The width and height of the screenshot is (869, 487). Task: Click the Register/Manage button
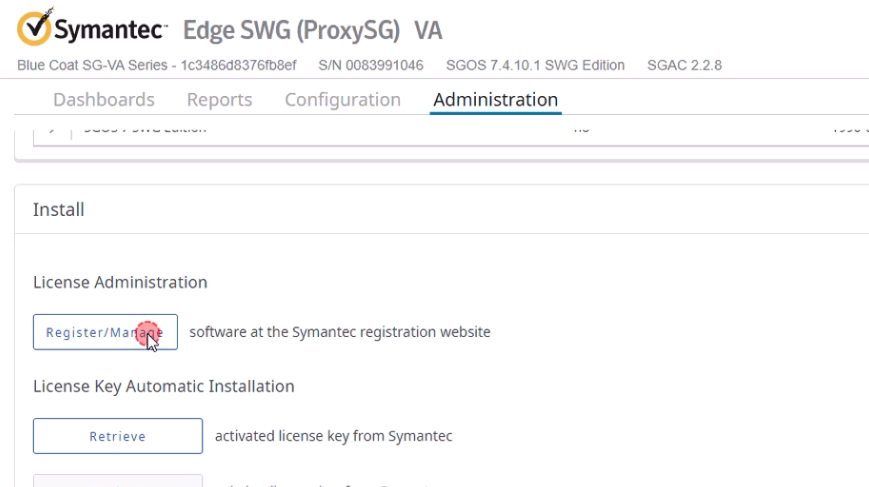click(x=105, y=332)
